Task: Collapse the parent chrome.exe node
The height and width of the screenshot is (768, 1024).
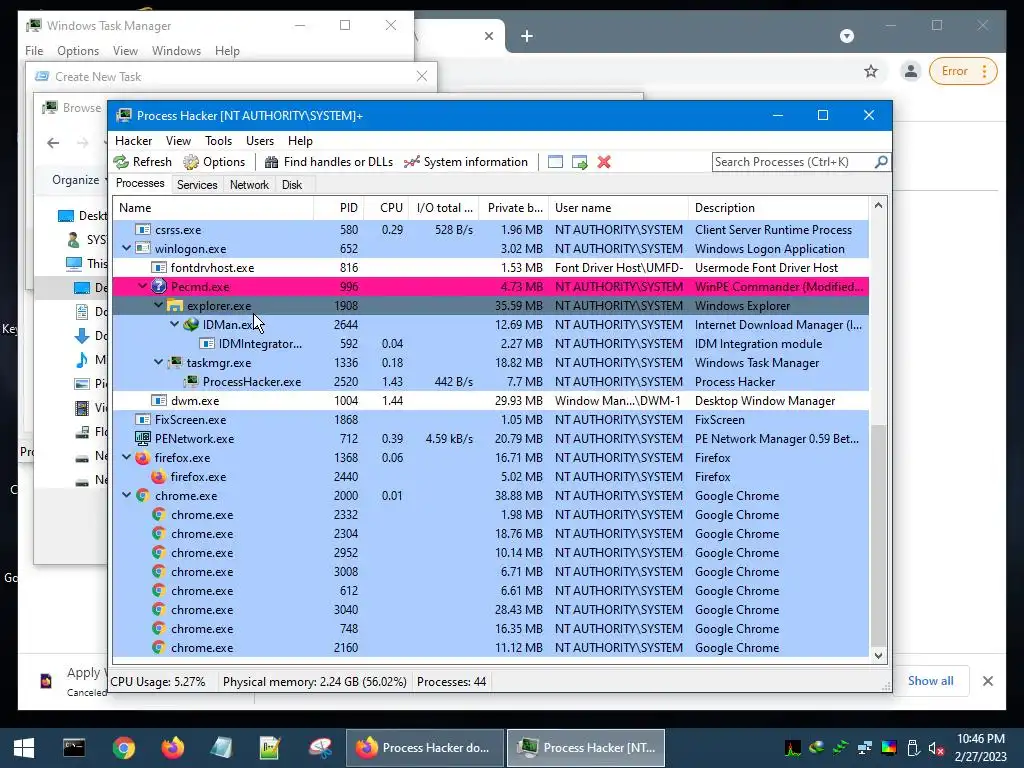Action: click(127, 495)
